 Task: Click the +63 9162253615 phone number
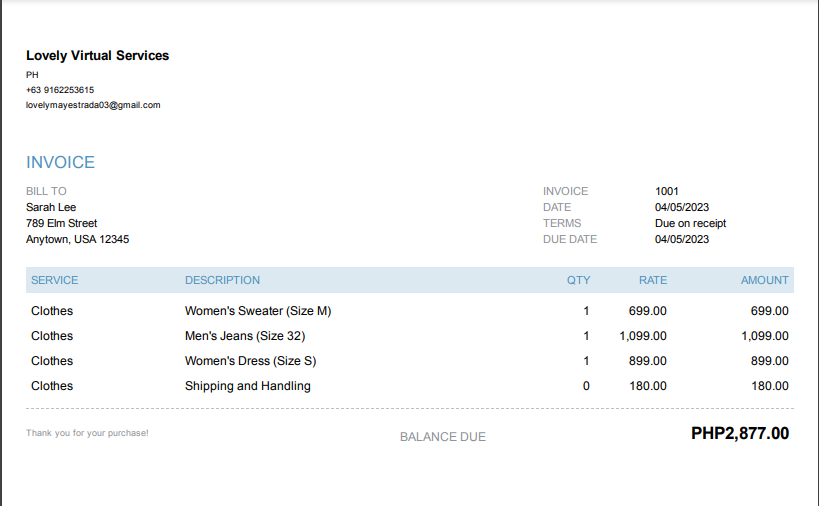click(x=60, y=90)
